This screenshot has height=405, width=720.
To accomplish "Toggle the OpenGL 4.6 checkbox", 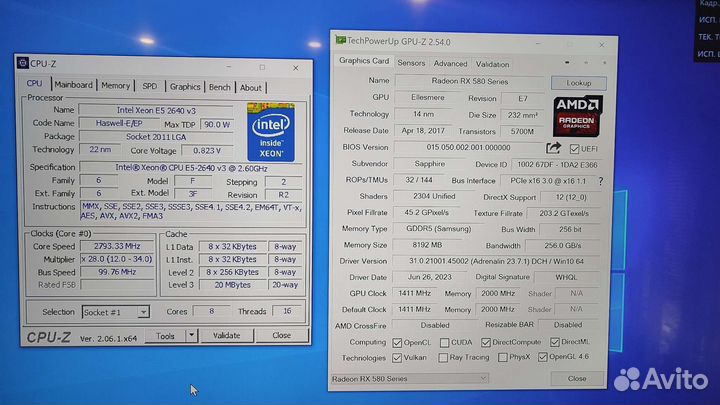I will [543, 357].
